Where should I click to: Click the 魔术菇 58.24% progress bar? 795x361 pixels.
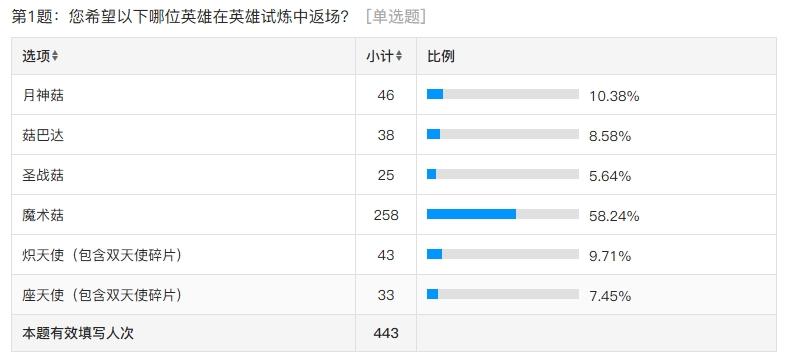[503, 214]
